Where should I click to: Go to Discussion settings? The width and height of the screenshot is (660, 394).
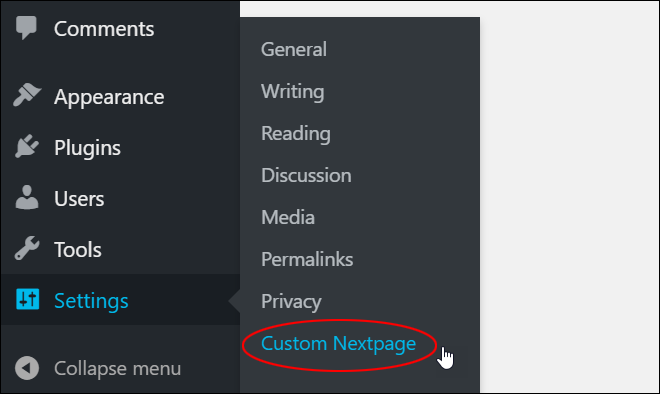point(306,175)
